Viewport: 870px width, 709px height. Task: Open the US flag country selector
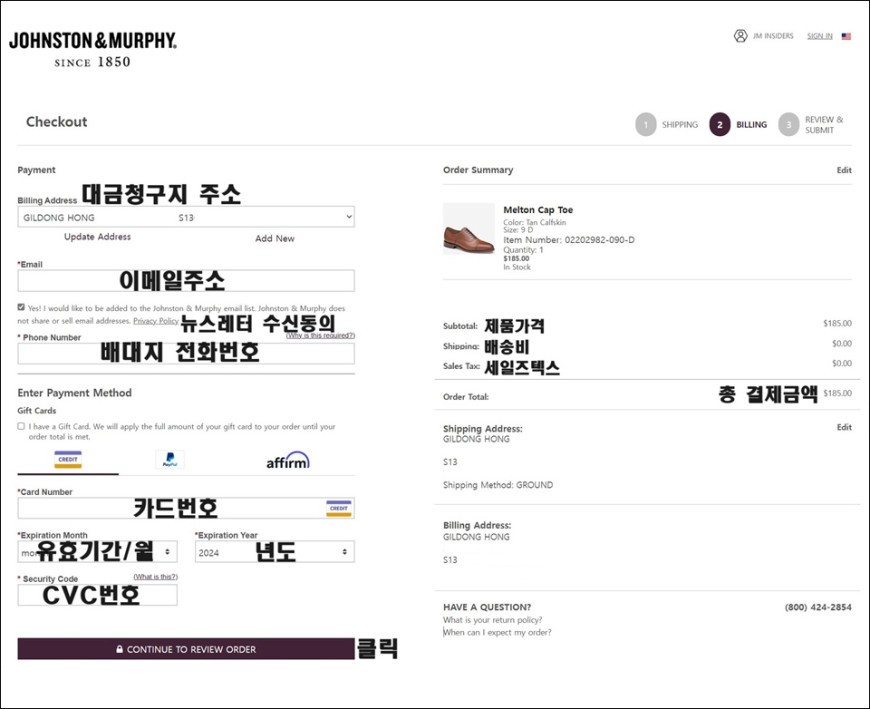click(x=846, y=37)
